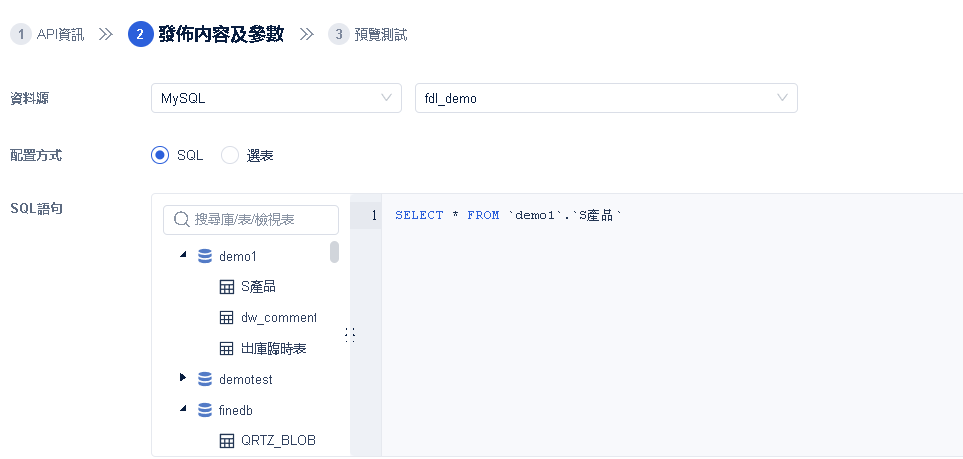This screenshot has height=459, width=963.
Task: Click the table tree vertical scrollbar
Action: [334, 252]
